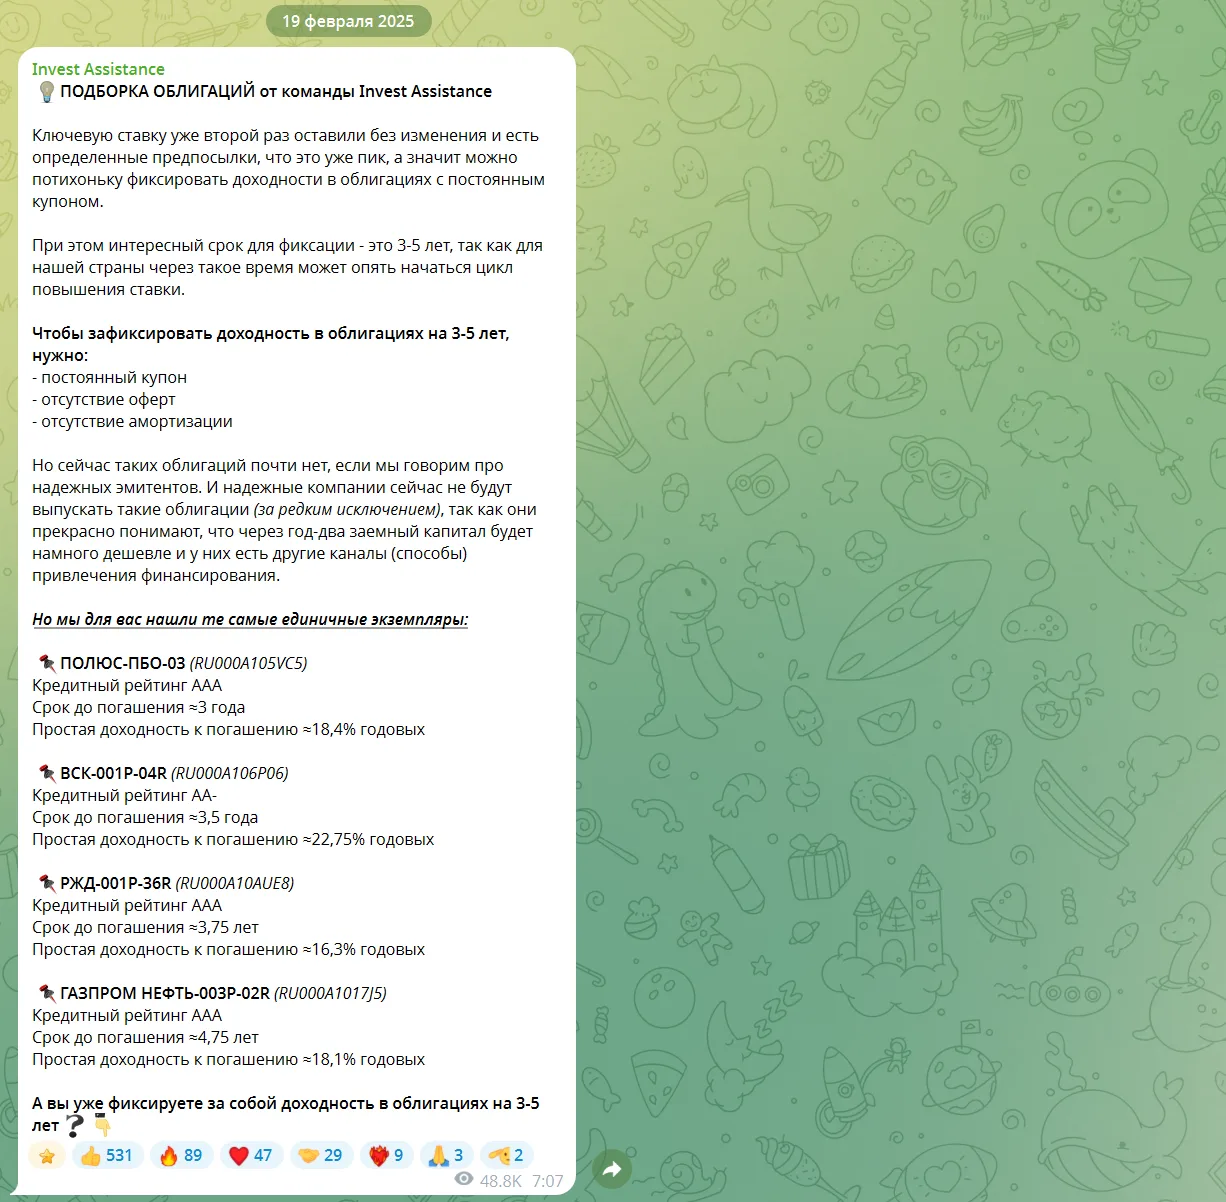Viewport: 1226px width, 1202px height.
Task: Click the pushpin next to РЖД-001Р-36R
Action: coord(46,883)
